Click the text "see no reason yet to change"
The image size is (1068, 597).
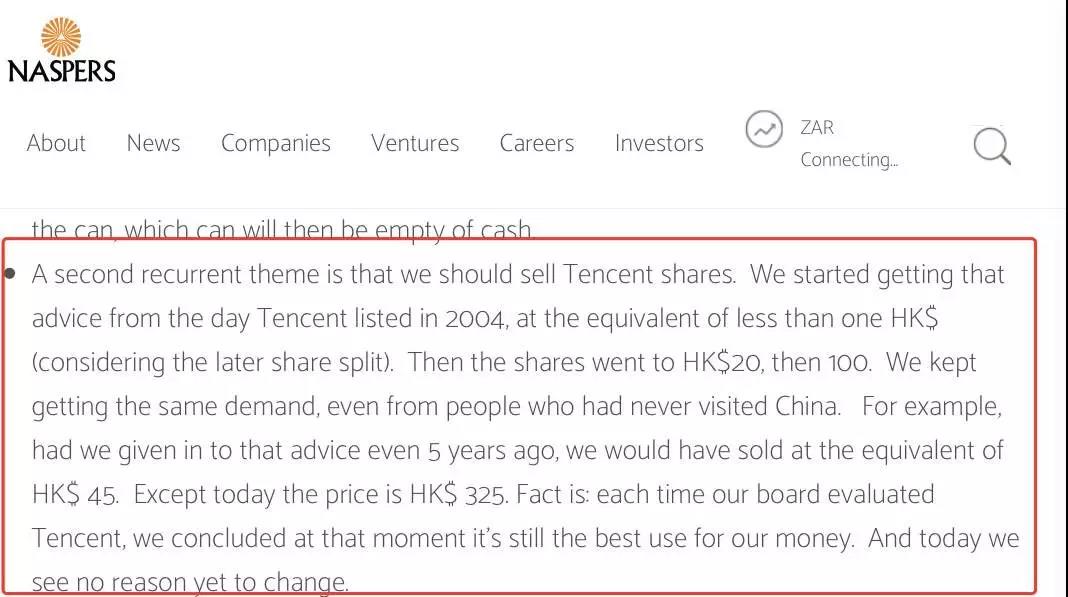tap(190, 582)
